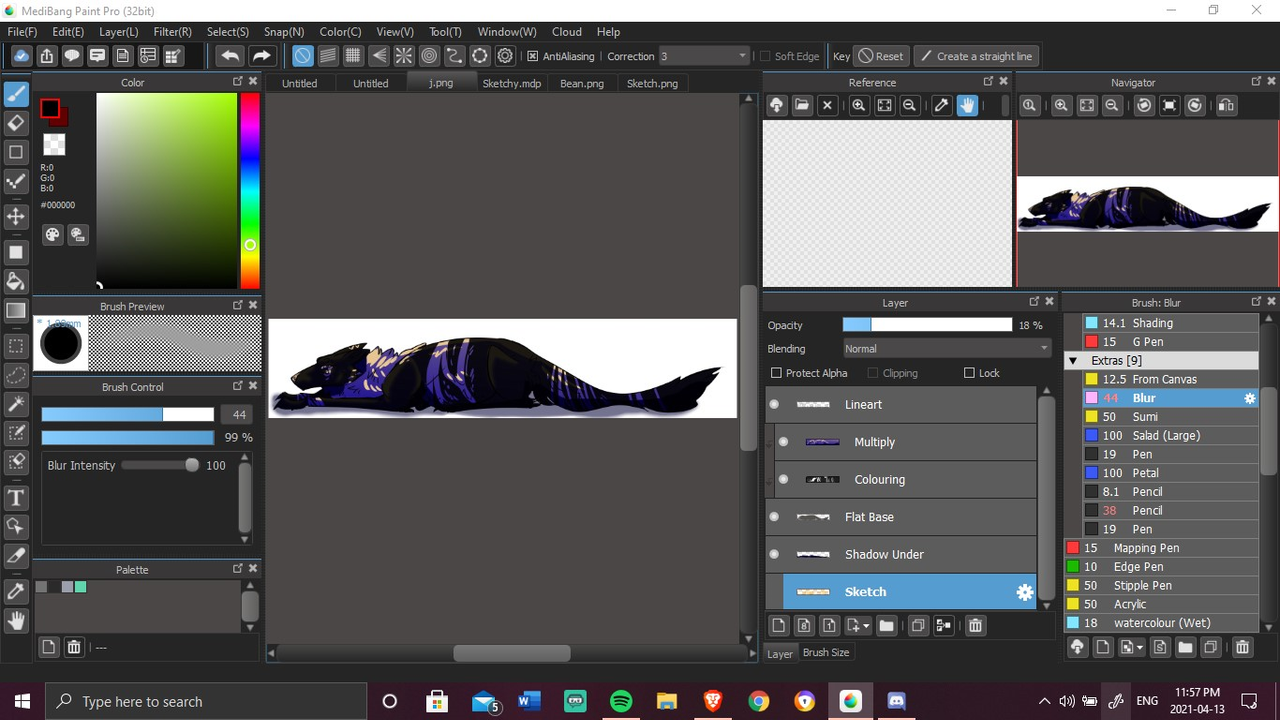Switch to the Bean.png tab
This screenshot has height=720, width=1280.
[582, 83]
